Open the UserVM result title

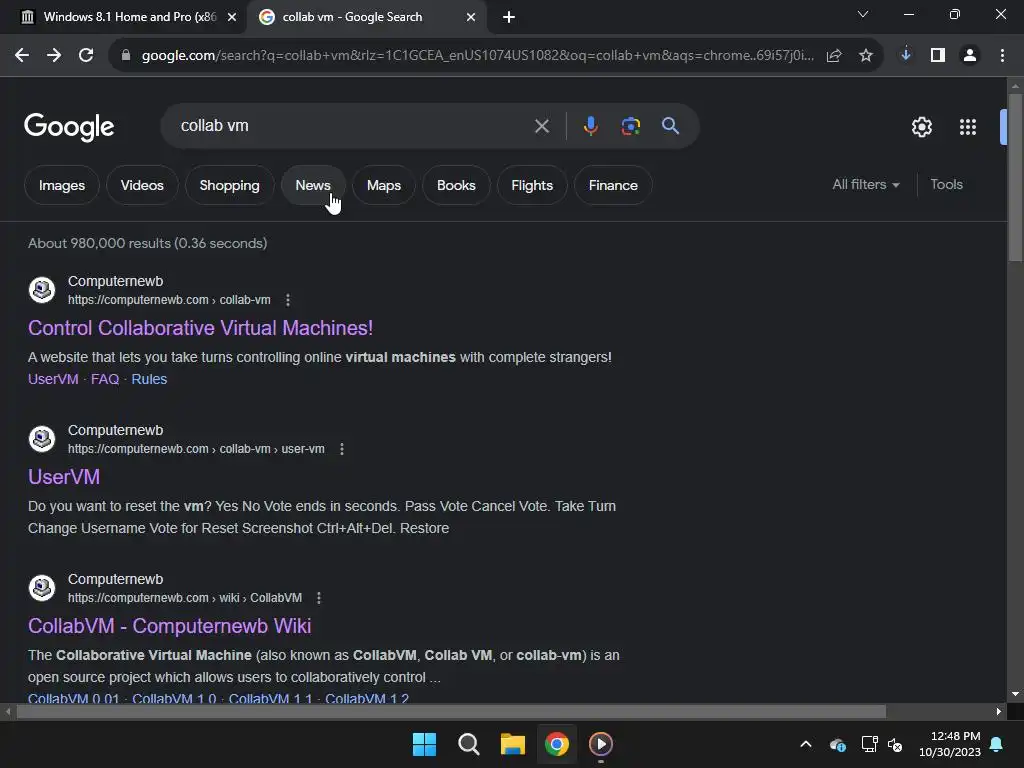[x=64, y=477]
